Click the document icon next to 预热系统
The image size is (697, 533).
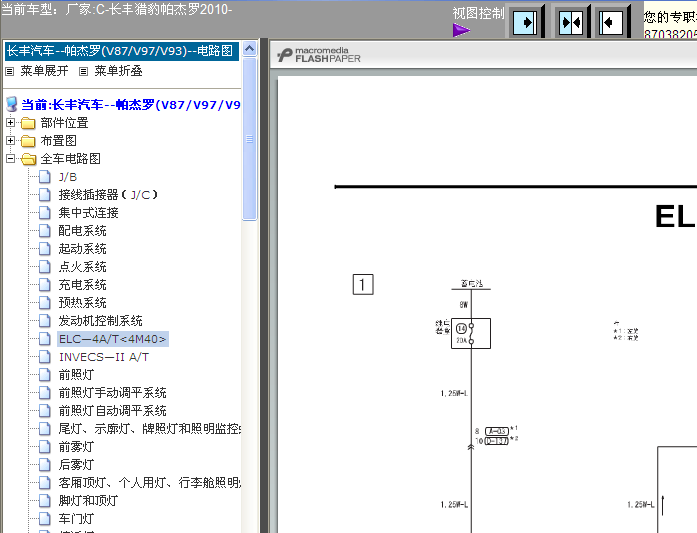click(x=44, y=303)
